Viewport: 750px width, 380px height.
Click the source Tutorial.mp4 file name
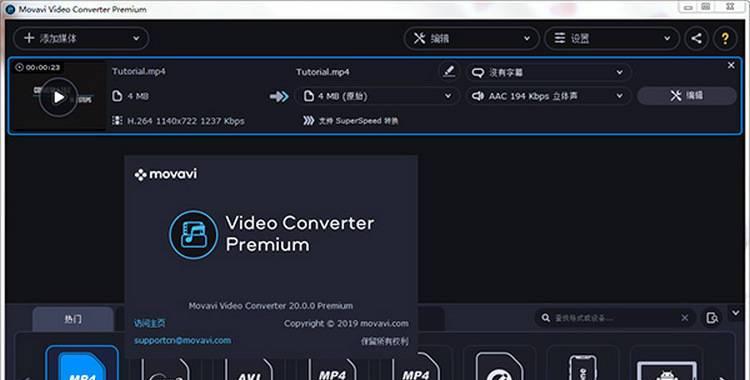point(139,71)
